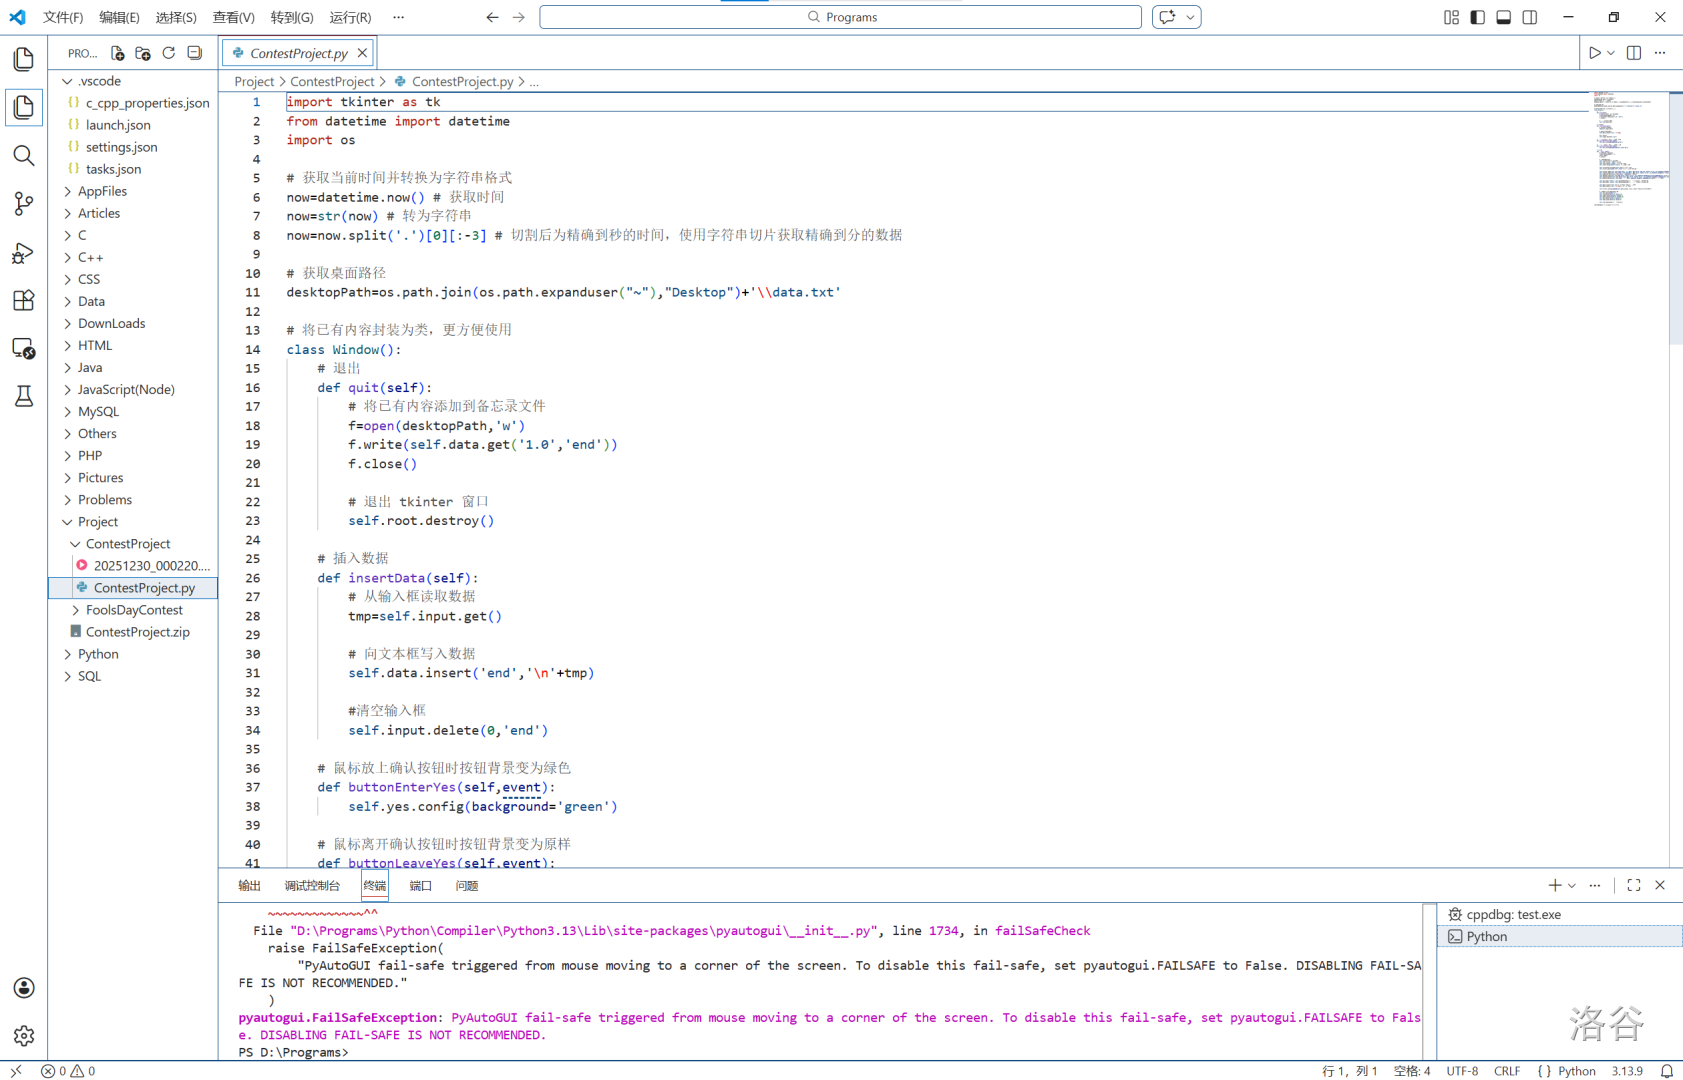Viewport: 1683px width, 1080px height.
Task: Switch to the 问题 panel tab
Action: click(x=466, y=886)
